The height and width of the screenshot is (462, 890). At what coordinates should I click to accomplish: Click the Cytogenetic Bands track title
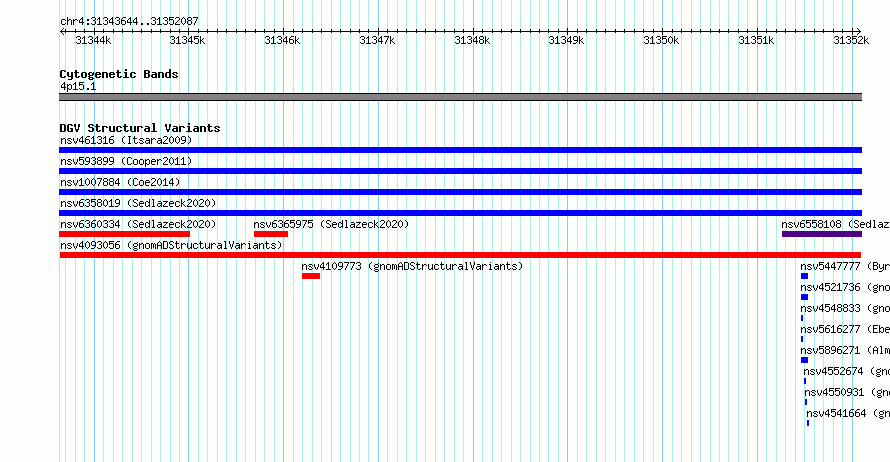119,74
